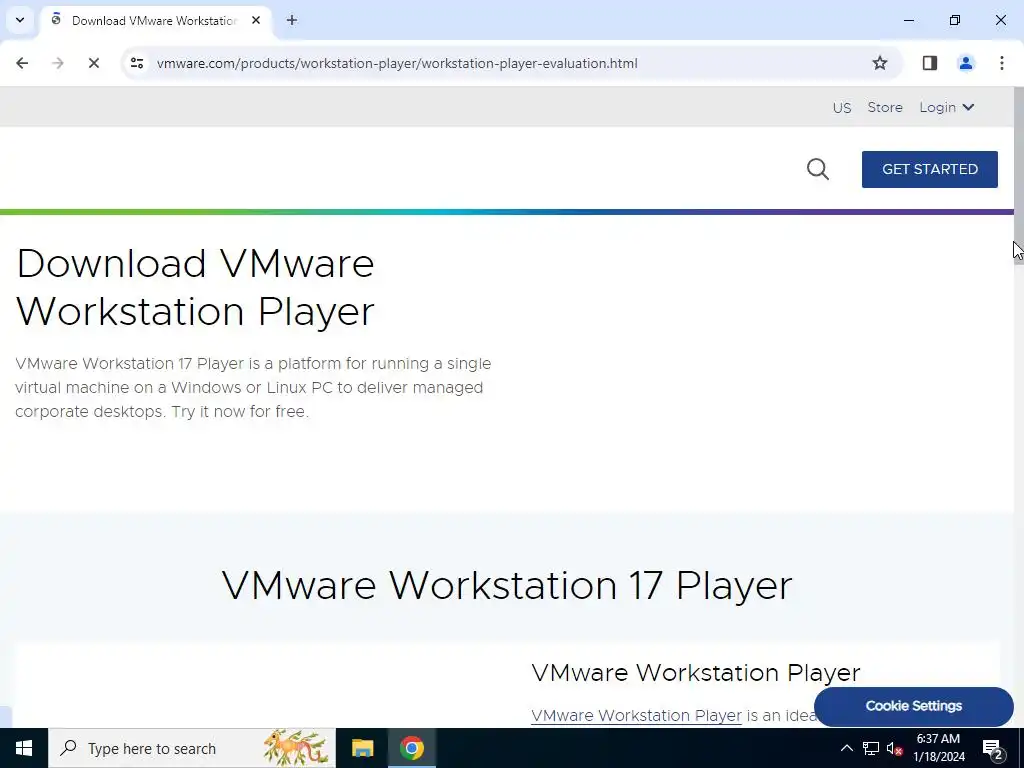1024x768 pixels.
Task: Open Cookie Settings button
Action: point(914,706)
